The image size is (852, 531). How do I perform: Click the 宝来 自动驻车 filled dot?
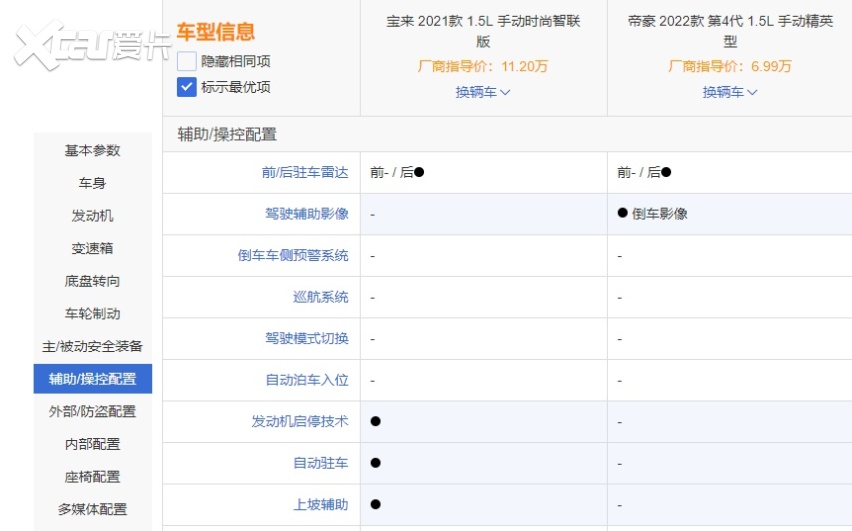(x=375, y=463)
